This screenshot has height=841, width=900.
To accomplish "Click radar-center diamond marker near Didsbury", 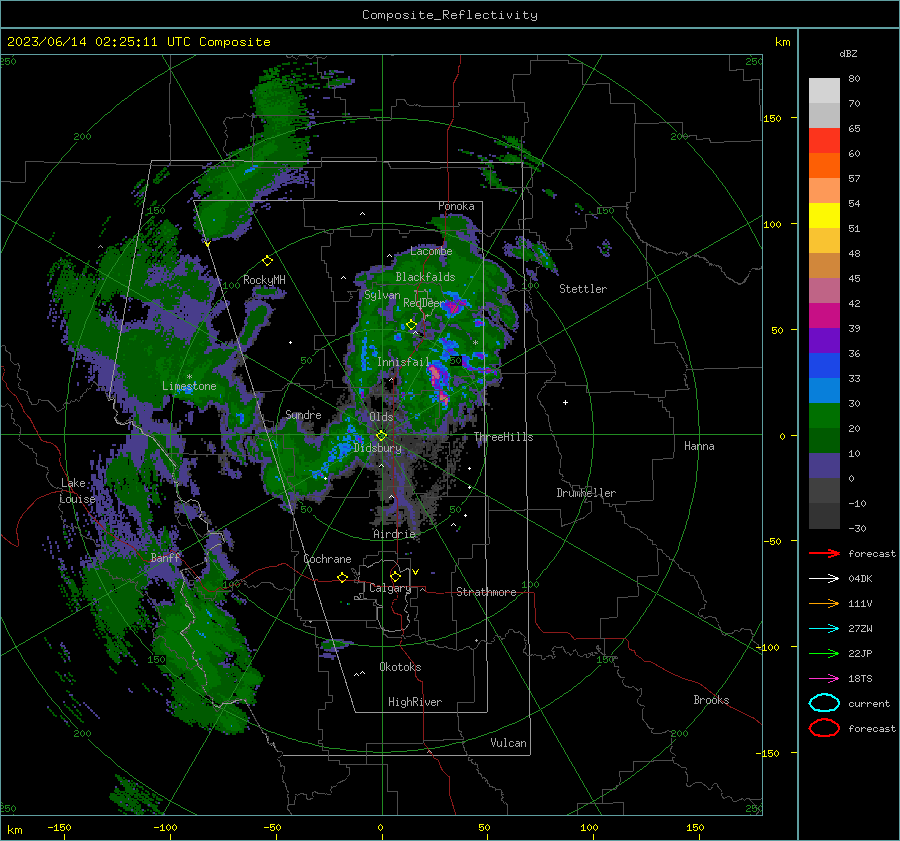I will [x=381, y=436].
